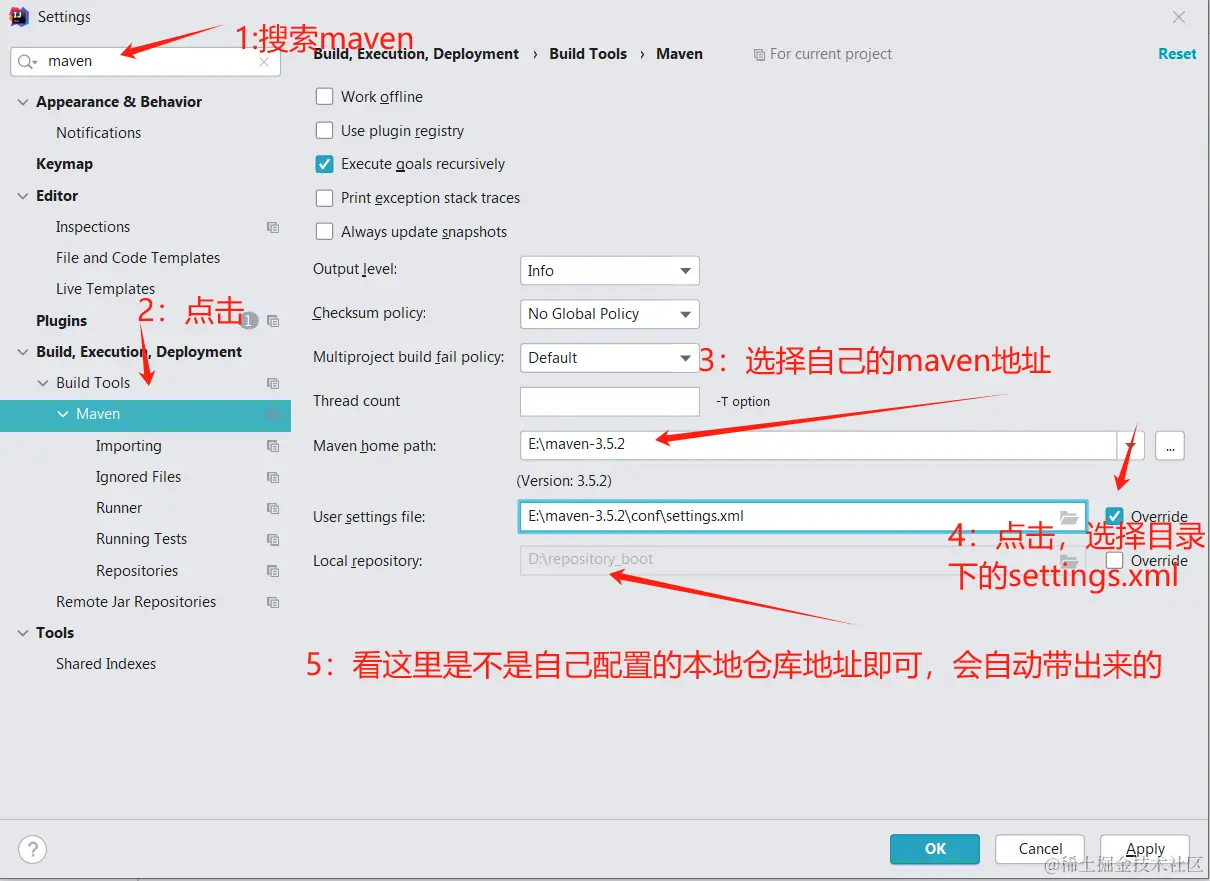Viewport: 1210px width, 881px height.
Task: Click the Maven home path text field
Action: pos(818,445)
